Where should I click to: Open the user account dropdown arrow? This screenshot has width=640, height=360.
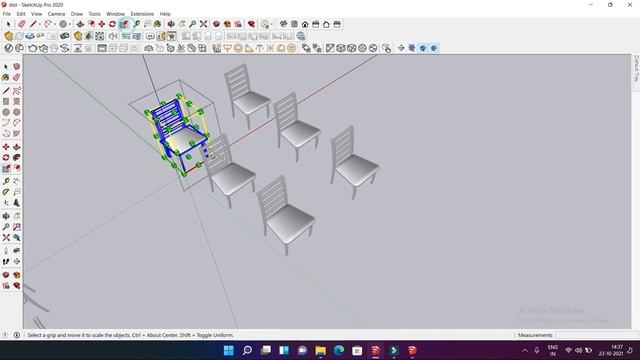click(x=271, y=24)
